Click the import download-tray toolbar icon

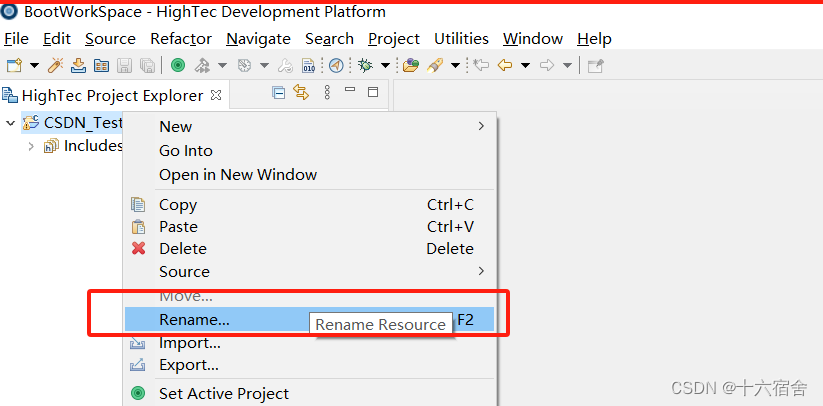click(x=78, y=66)
